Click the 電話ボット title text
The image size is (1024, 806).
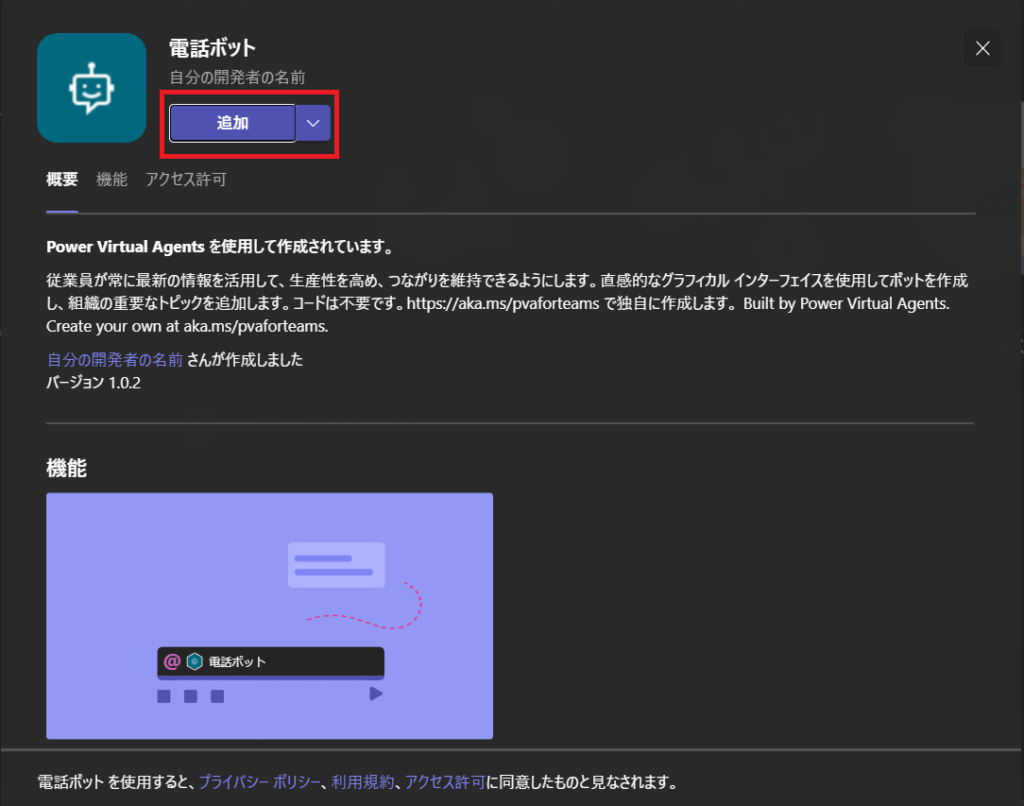tap(212, 48)
